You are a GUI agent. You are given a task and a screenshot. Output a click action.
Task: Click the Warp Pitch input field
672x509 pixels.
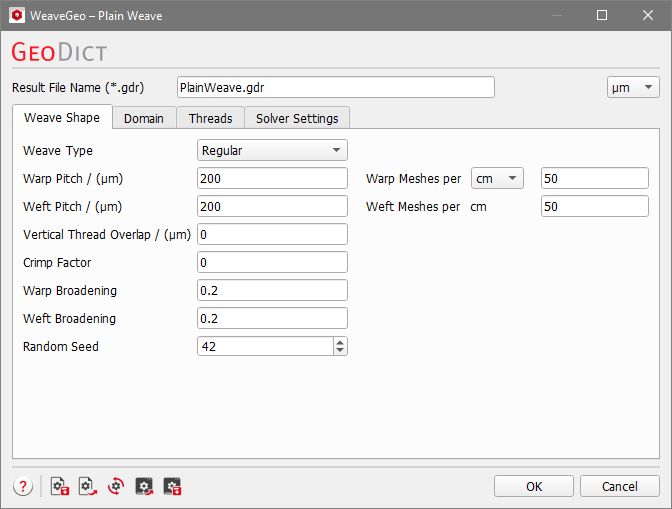point(272,178)
